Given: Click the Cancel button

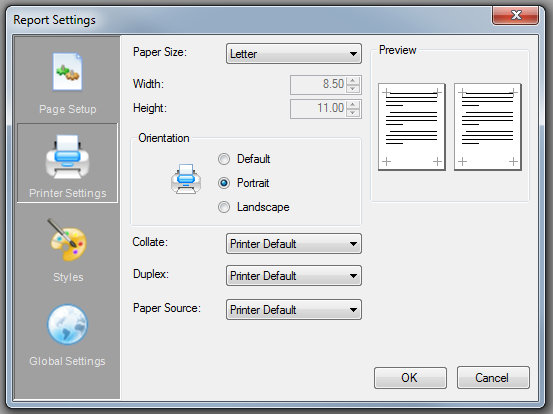Looking at the screenshot, I should 493,378.
